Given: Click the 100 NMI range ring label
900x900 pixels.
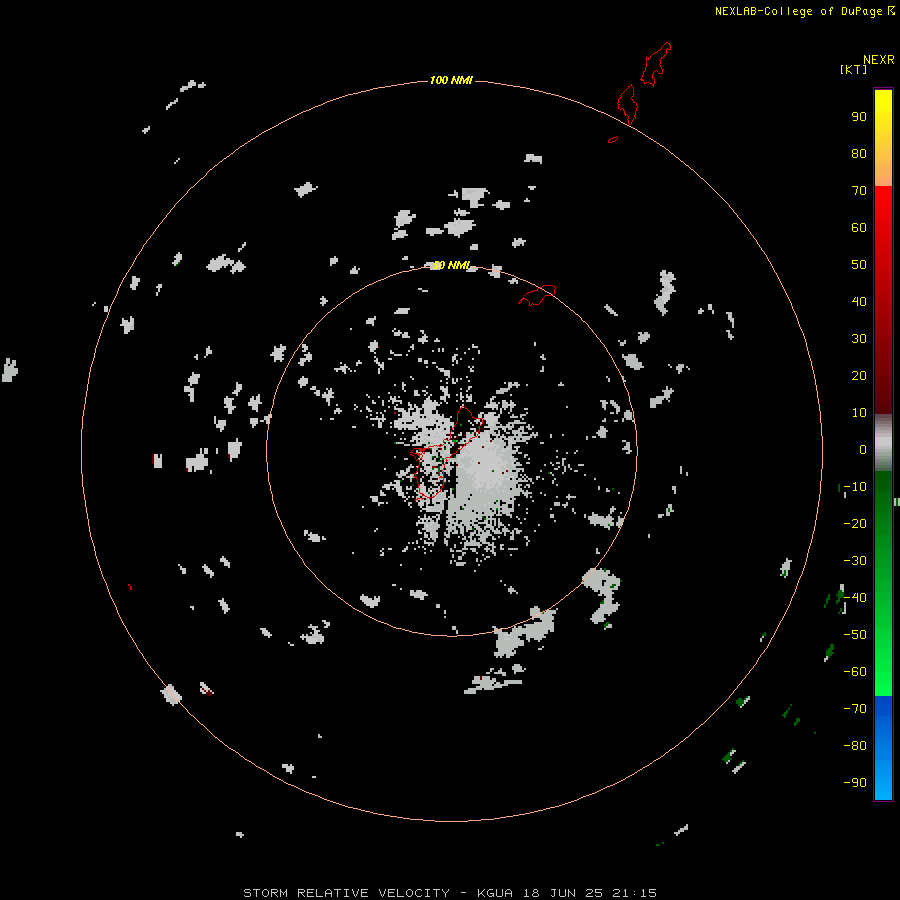Looking at the screenshot, I should click(451, 80).
